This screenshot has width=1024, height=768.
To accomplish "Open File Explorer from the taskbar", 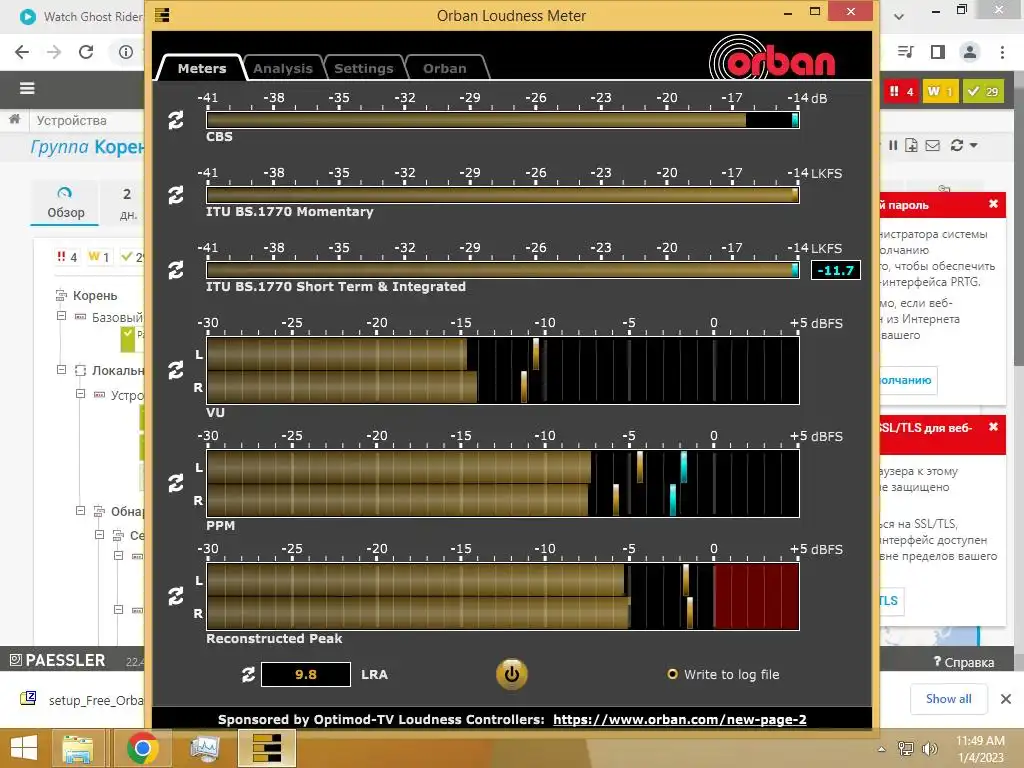I will (79, 748).
